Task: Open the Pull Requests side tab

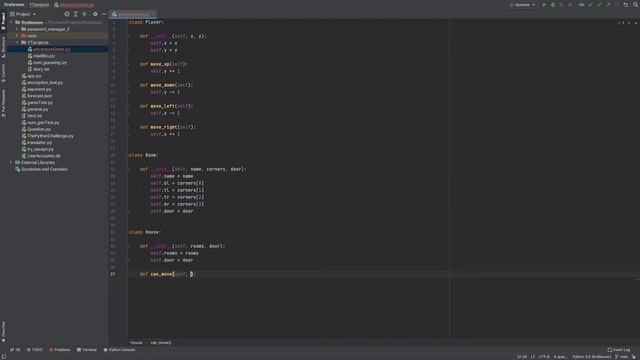Action: pos(3,104)
